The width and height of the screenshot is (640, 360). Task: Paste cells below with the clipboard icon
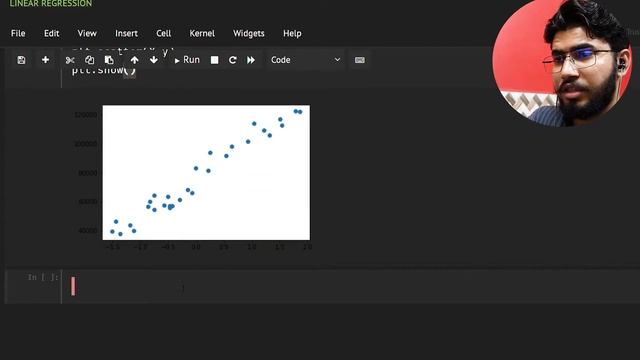109,60
